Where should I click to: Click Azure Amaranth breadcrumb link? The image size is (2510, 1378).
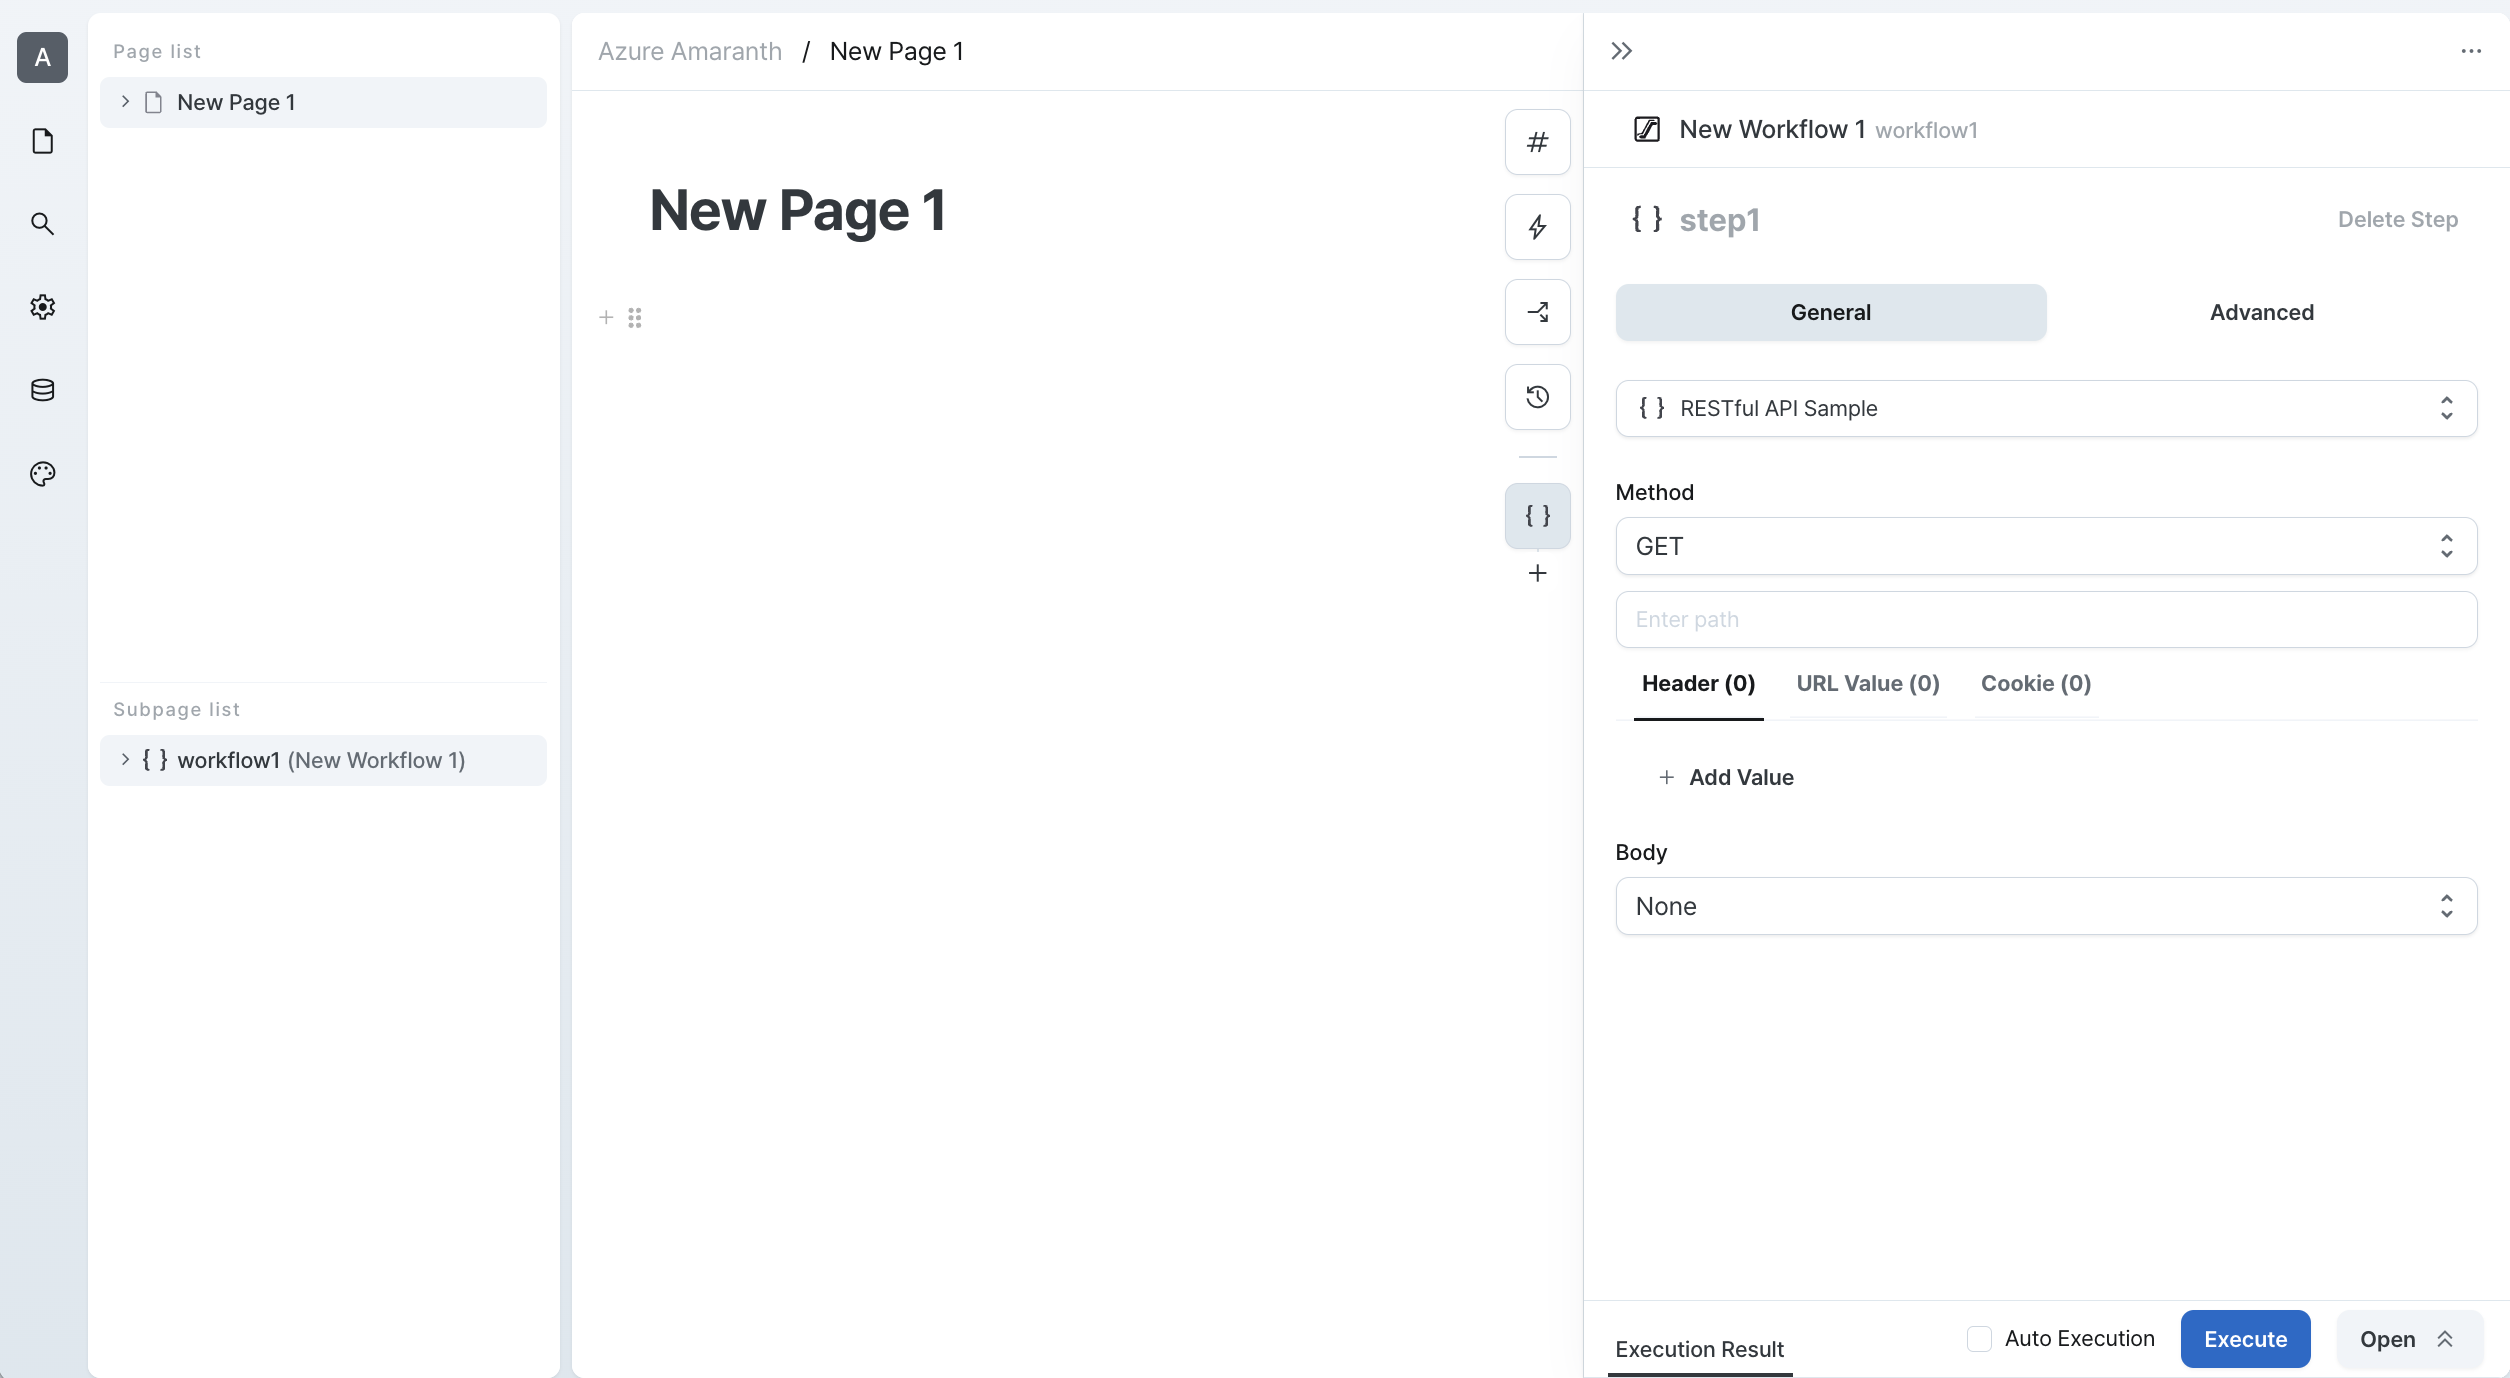click(x=690, y=51)
